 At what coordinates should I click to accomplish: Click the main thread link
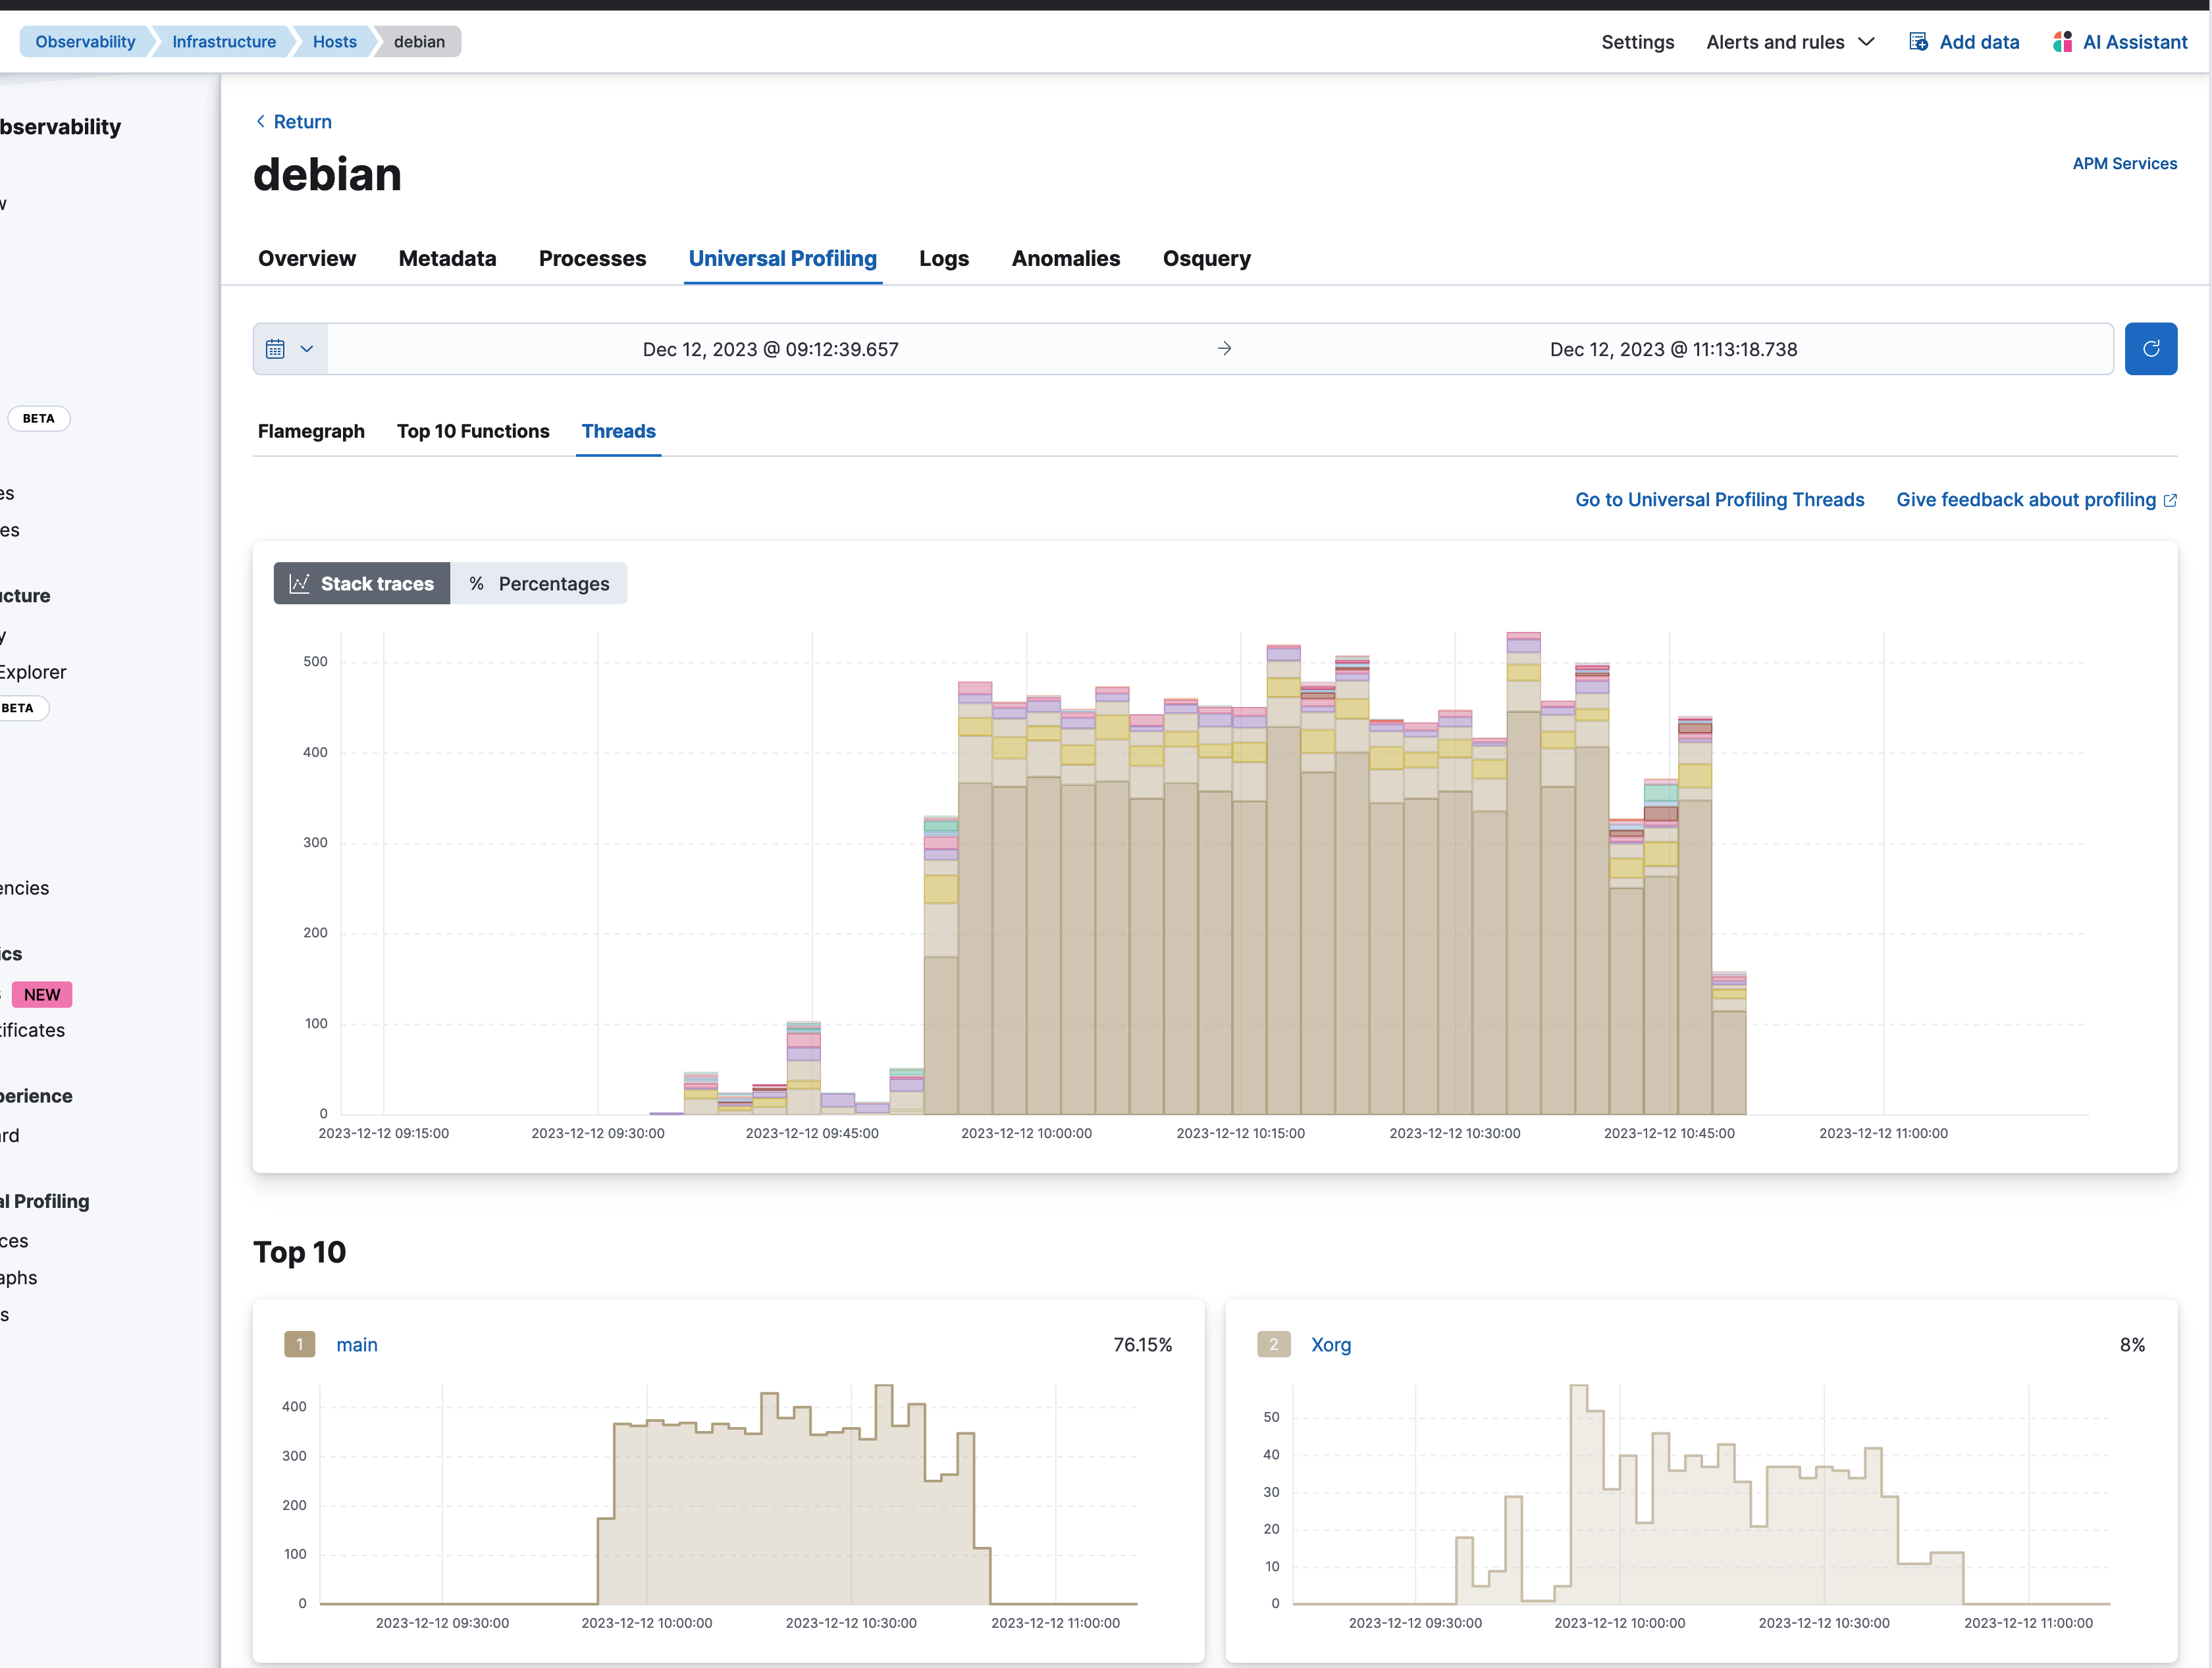click(x=356, y=1344)
